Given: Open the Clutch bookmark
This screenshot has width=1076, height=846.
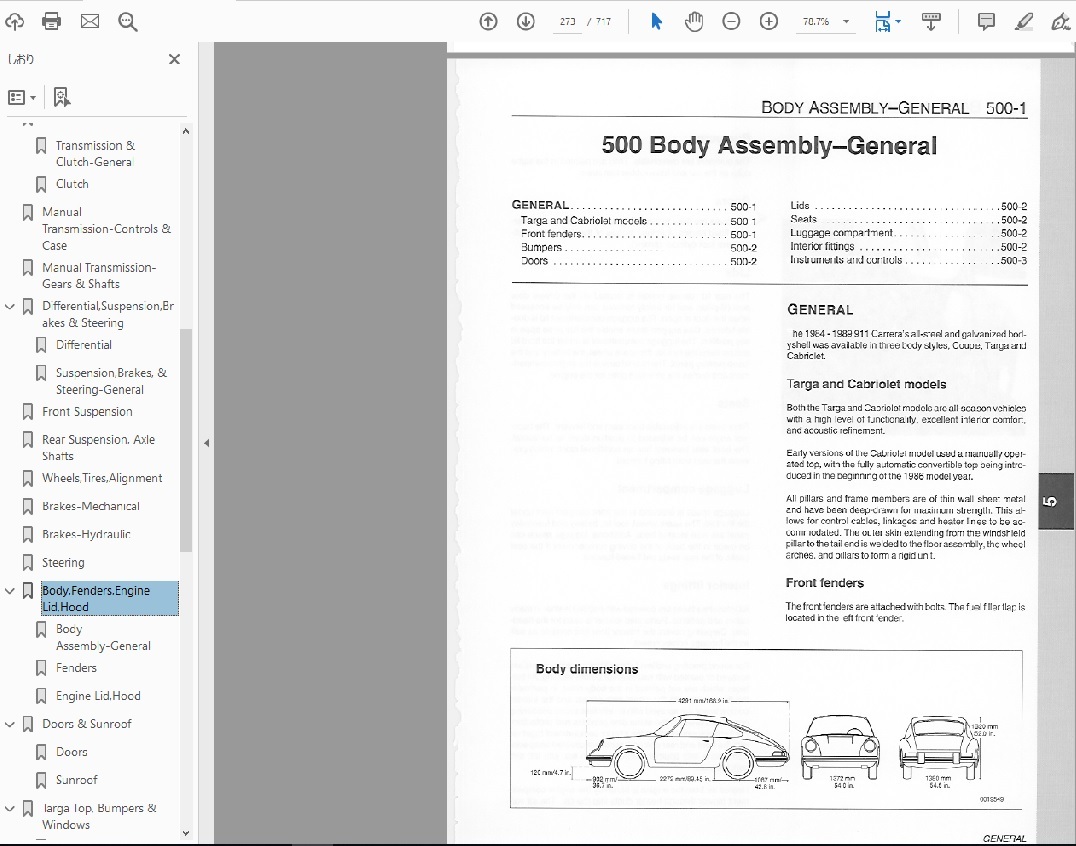Looking at the screenshot, I should [x=72, y=184].
